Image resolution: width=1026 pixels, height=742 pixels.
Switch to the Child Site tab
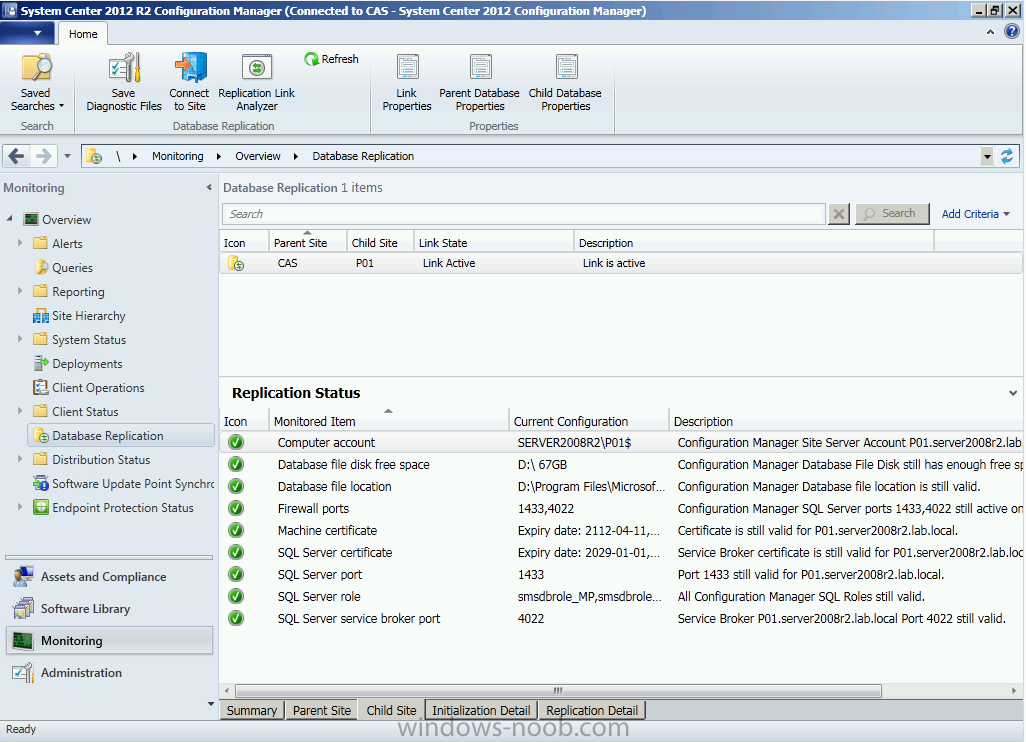point(391,711)
